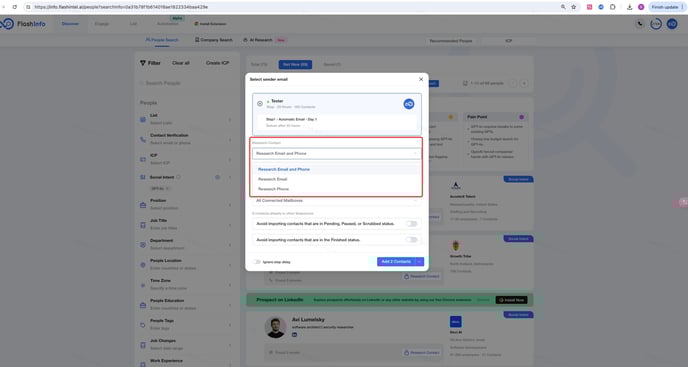Click the Social Intent info icon
The width and height of the screenshot is (688, 367).
click(x=178, y=177)
